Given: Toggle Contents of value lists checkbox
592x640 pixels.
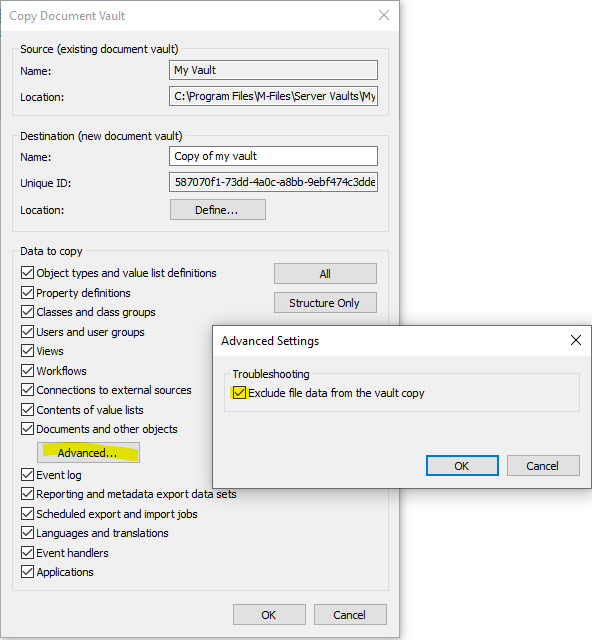Looking at the screenshot, I should (x=27, y=409).
